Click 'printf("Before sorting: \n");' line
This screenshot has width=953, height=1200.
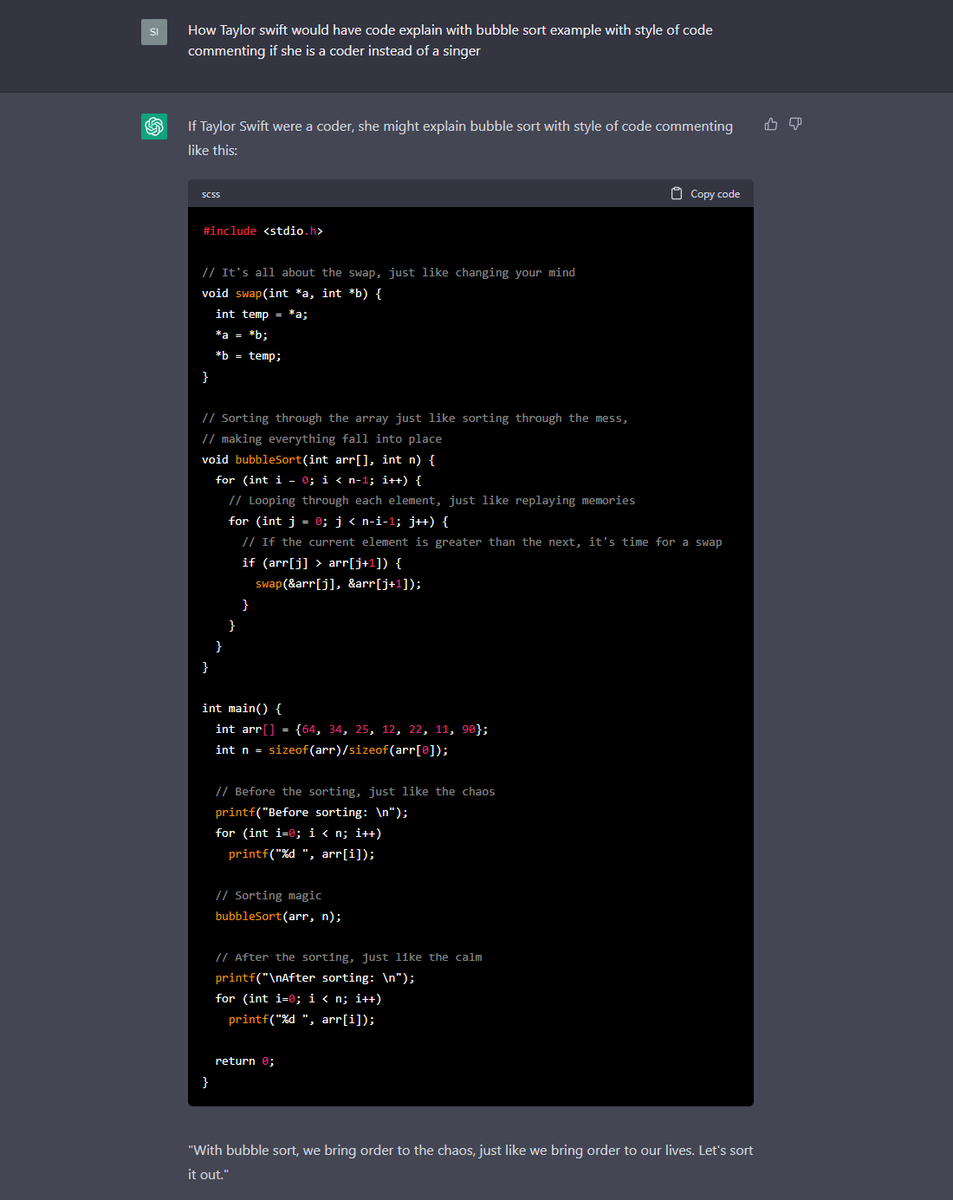point(312,812)
